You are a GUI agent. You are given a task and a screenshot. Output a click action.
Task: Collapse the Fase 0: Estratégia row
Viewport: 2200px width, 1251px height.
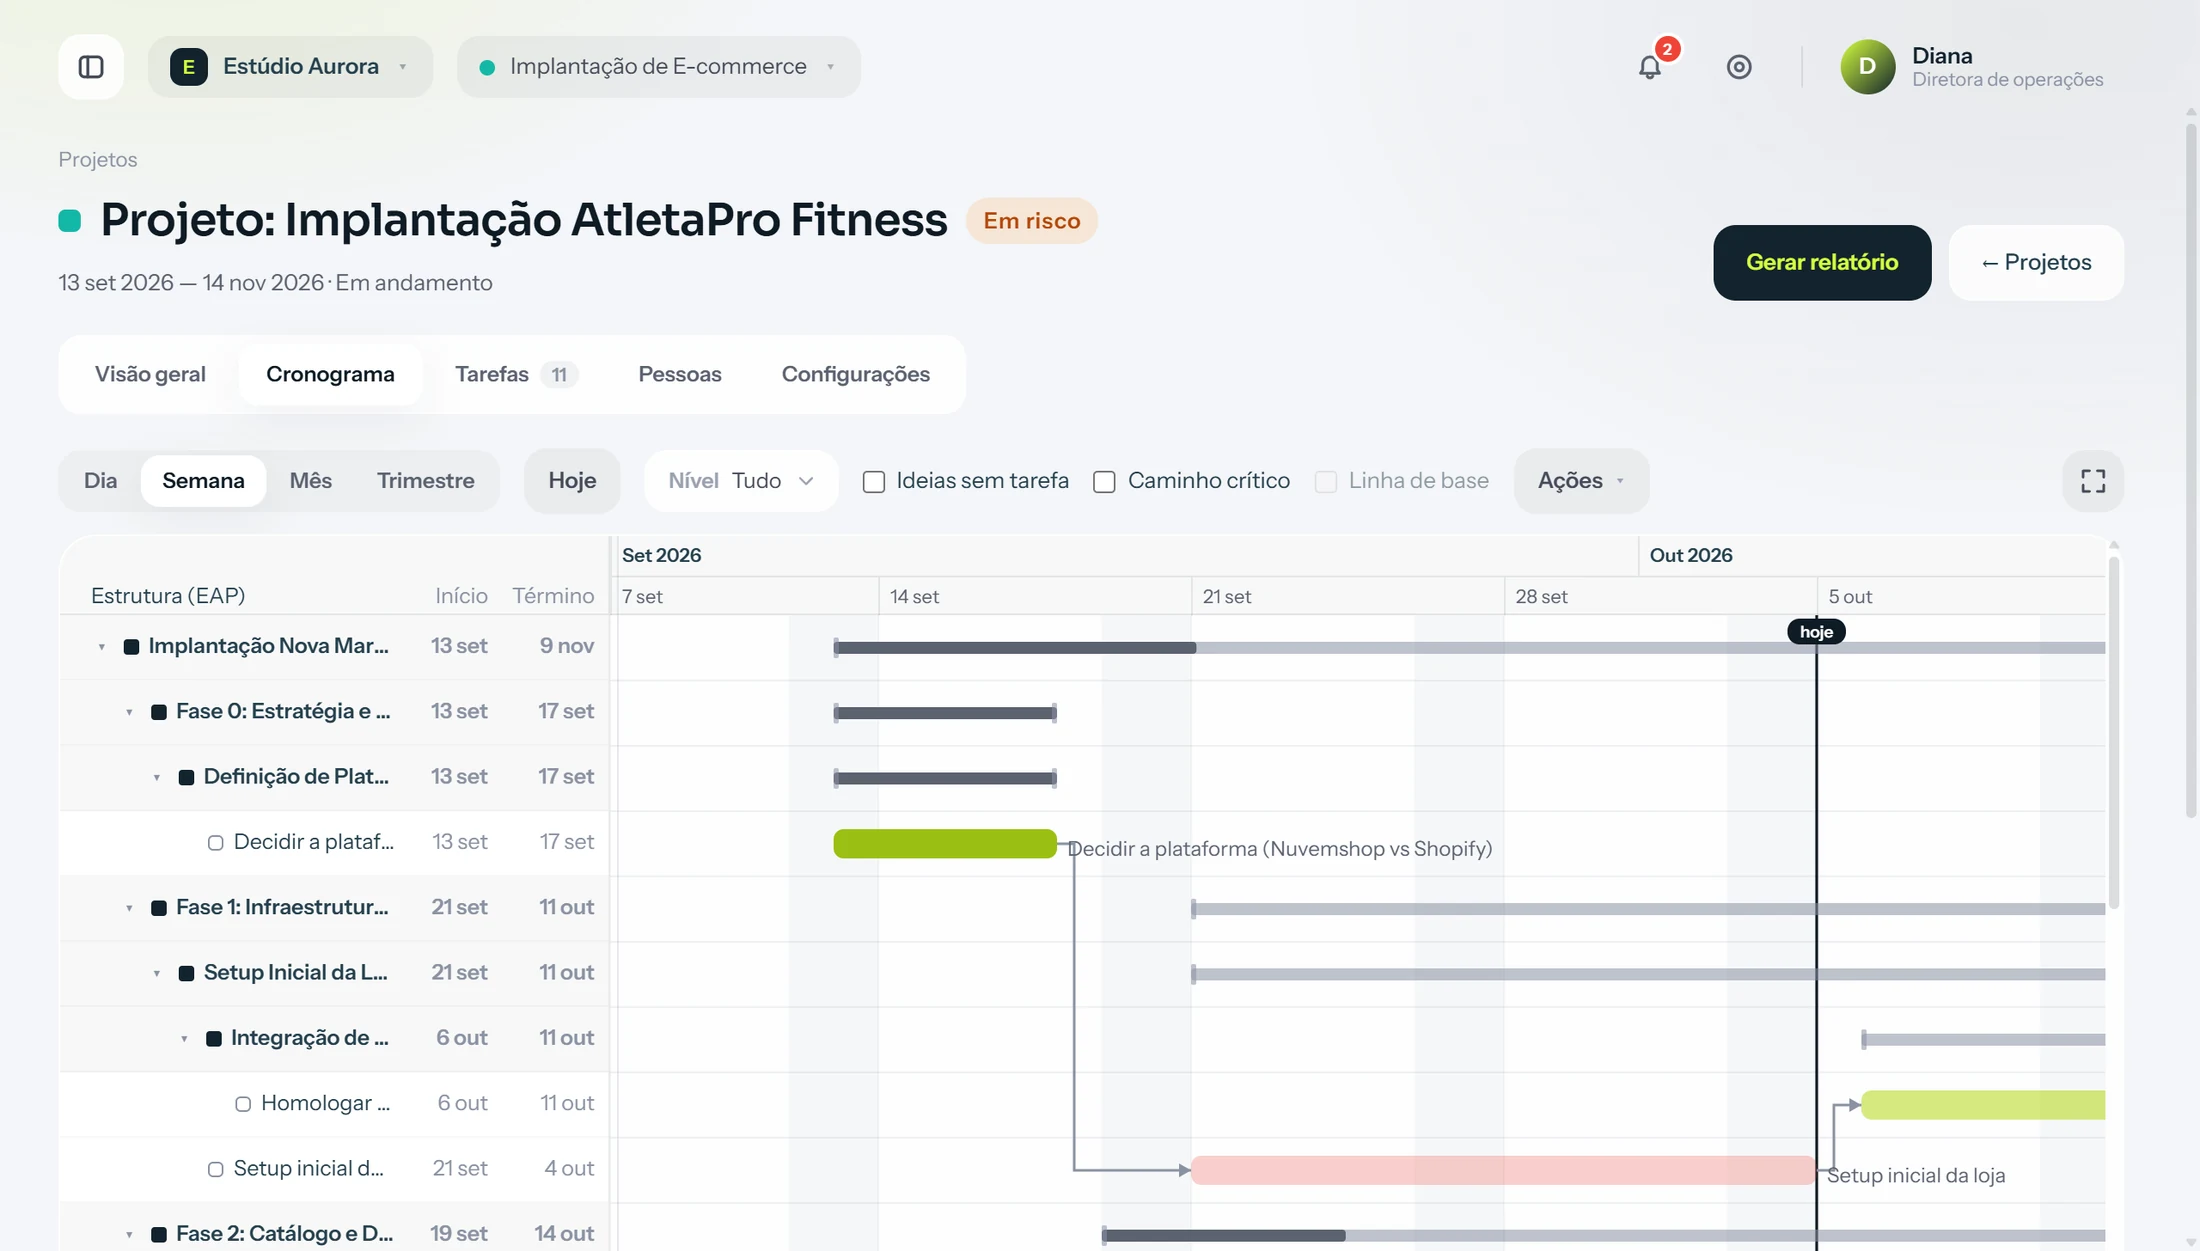pos(129,712)
